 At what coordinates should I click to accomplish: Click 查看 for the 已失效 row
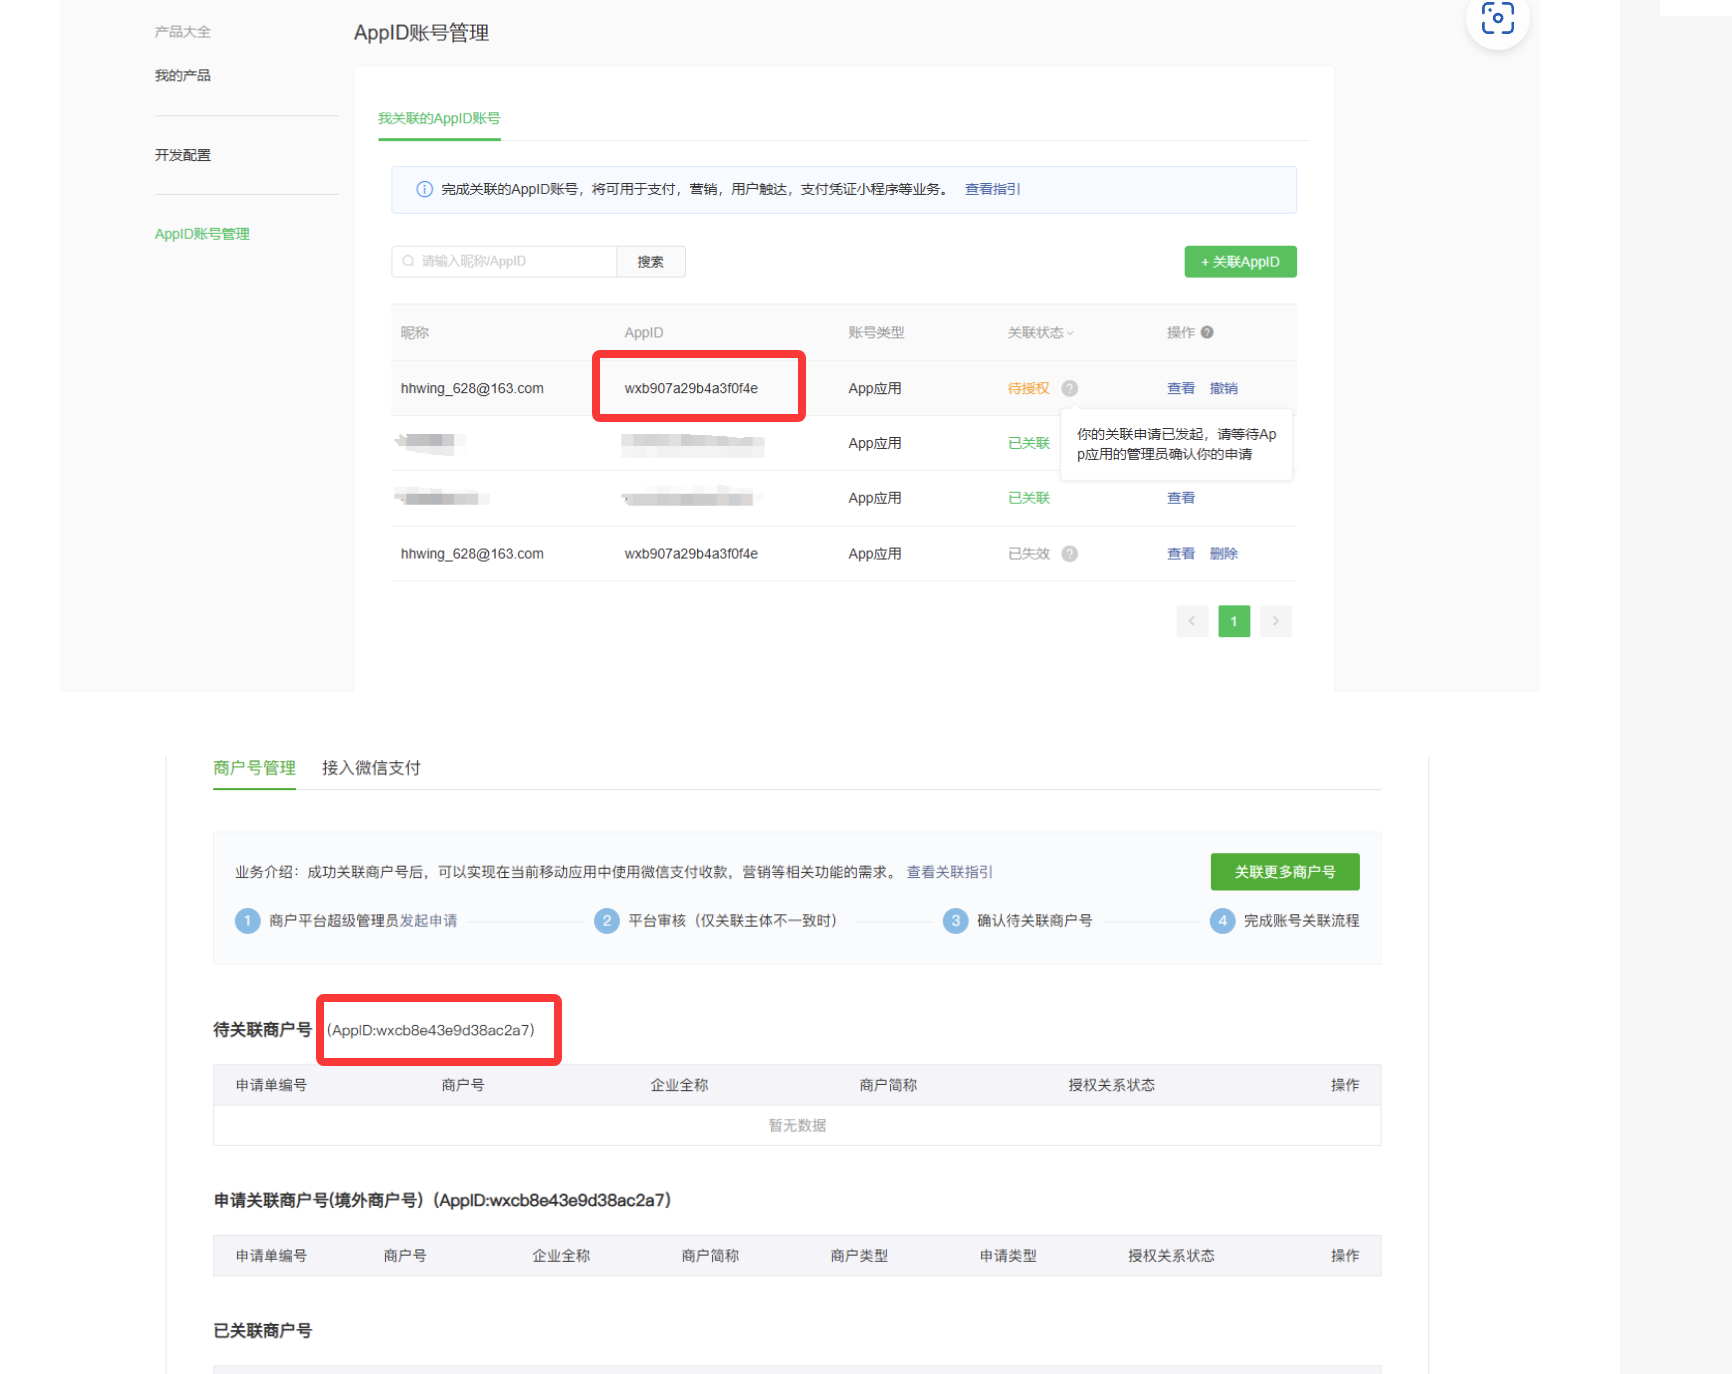(1181, 554)
